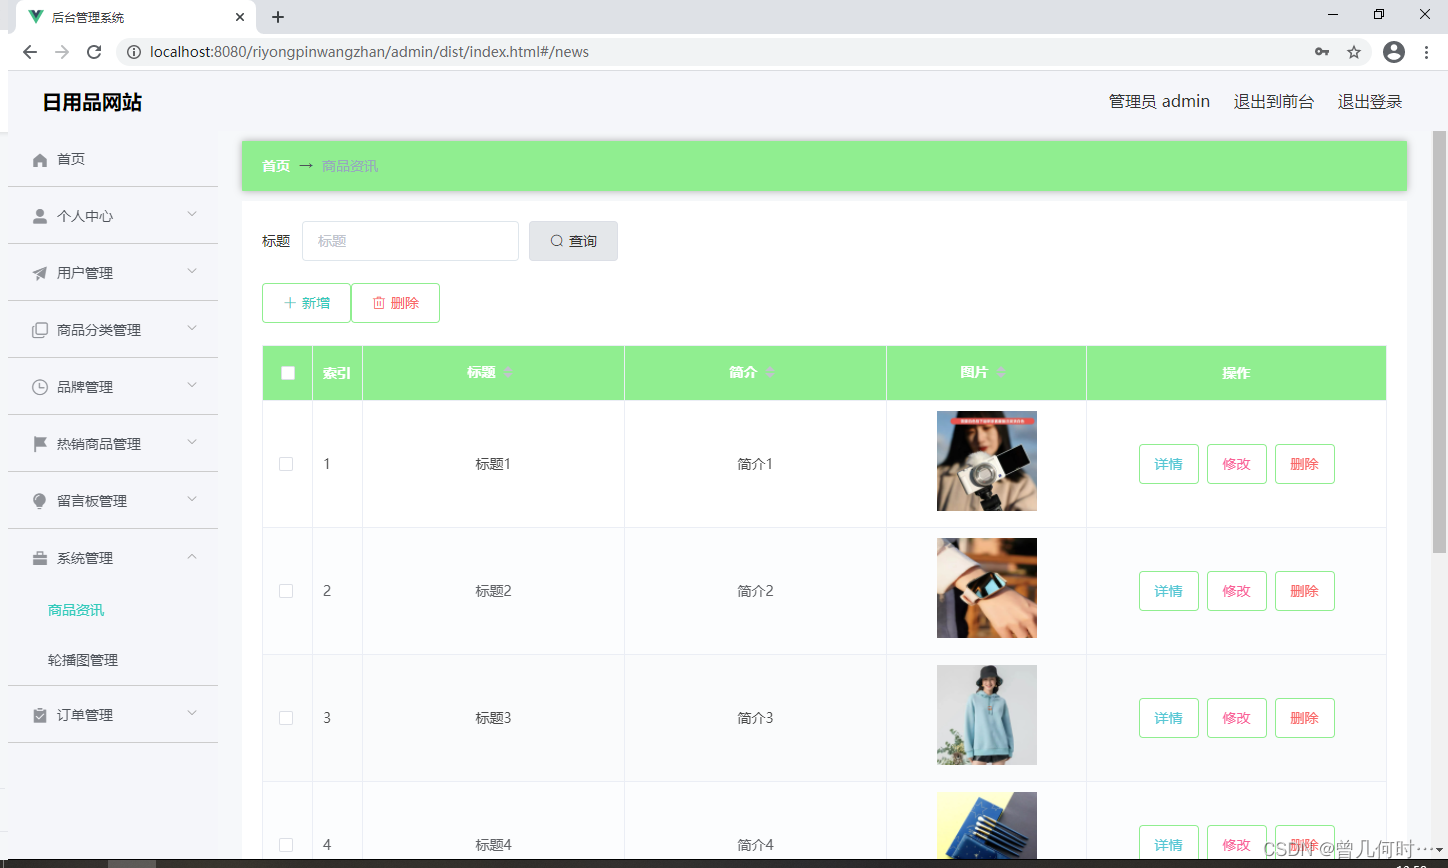This screenshot has height=868, width=1448.
Task: Click the paper plane icon for 用户管理
Action: (x=40, y=273)
